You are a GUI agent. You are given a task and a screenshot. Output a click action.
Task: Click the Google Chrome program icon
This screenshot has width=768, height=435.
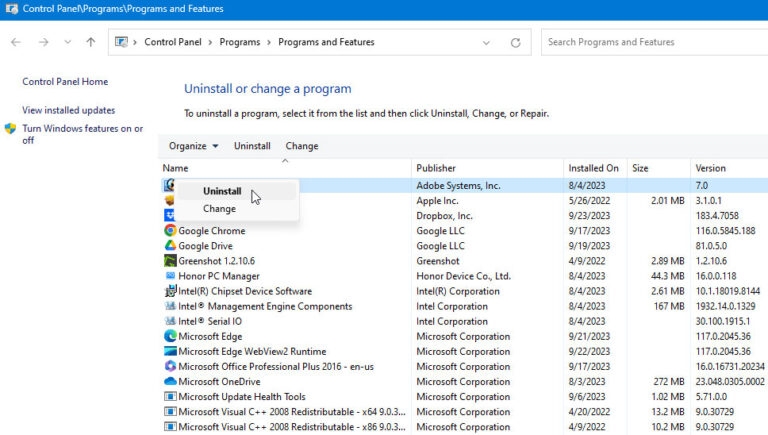pos(170,231)
